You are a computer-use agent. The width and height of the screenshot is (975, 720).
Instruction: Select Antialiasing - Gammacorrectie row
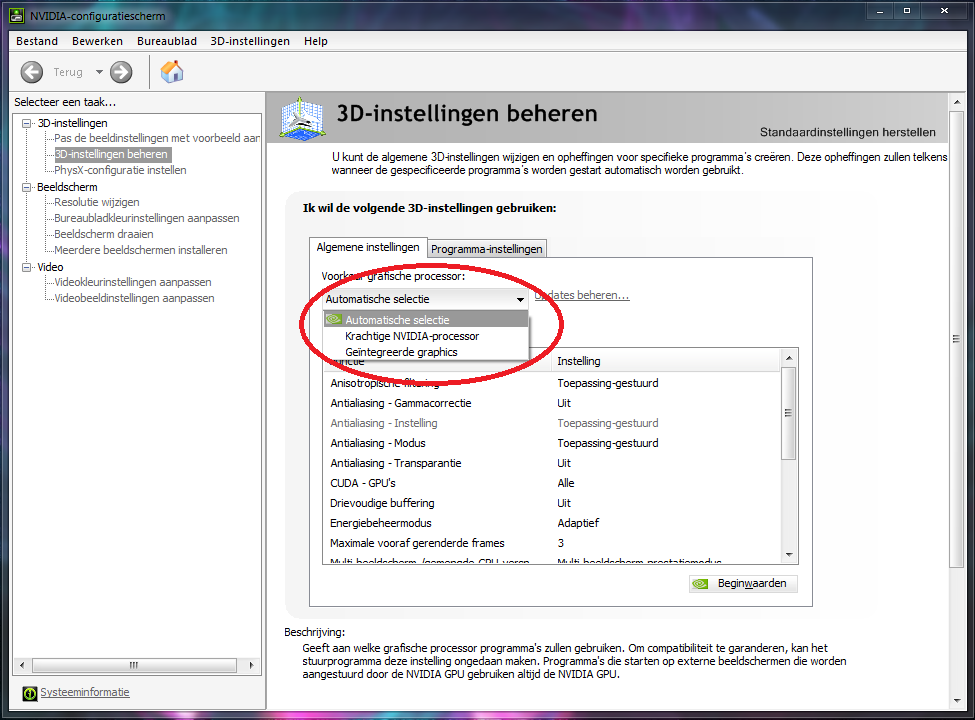[552, 403]
